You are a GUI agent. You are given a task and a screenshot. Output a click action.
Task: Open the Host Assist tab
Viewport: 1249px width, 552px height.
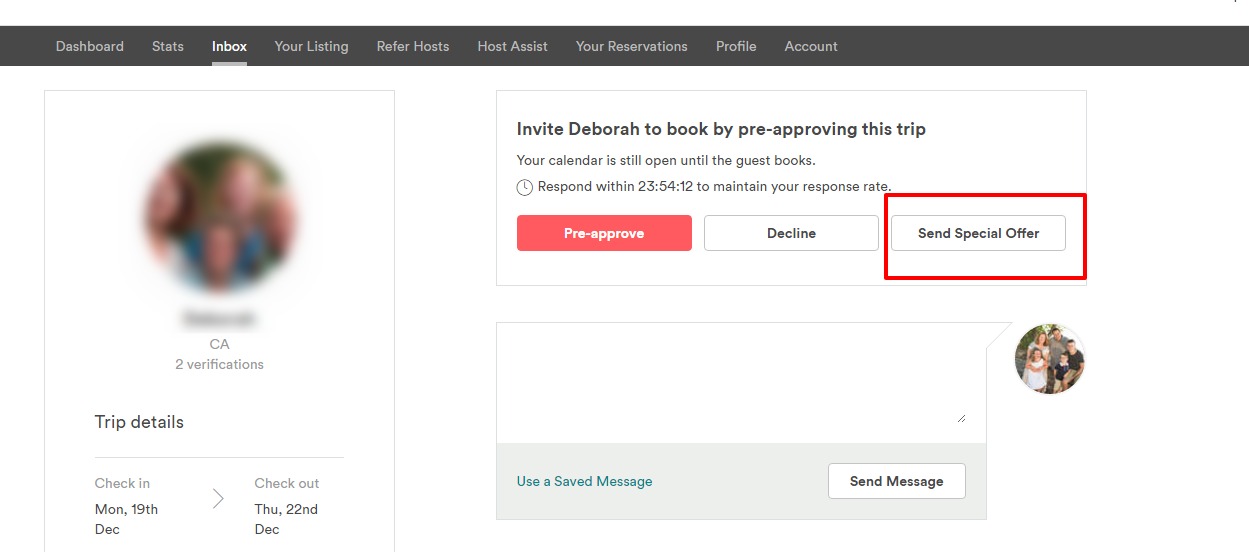coord(512,46)
